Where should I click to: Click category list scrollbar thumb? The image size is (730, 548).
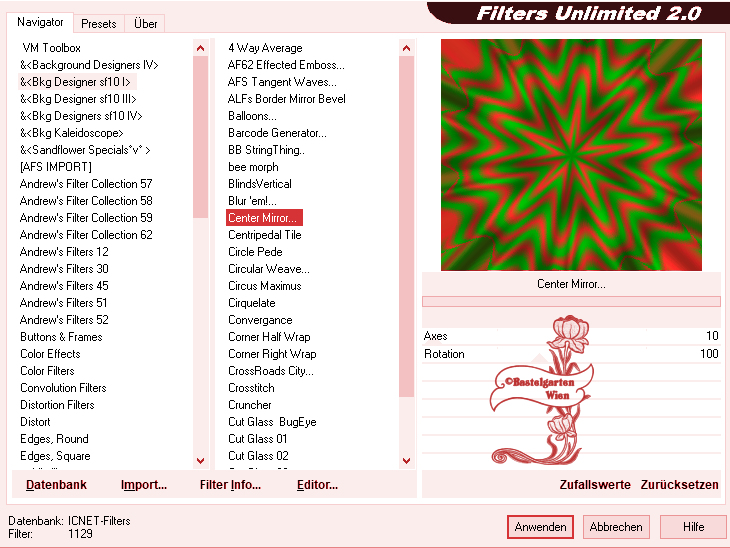[200, 137]
